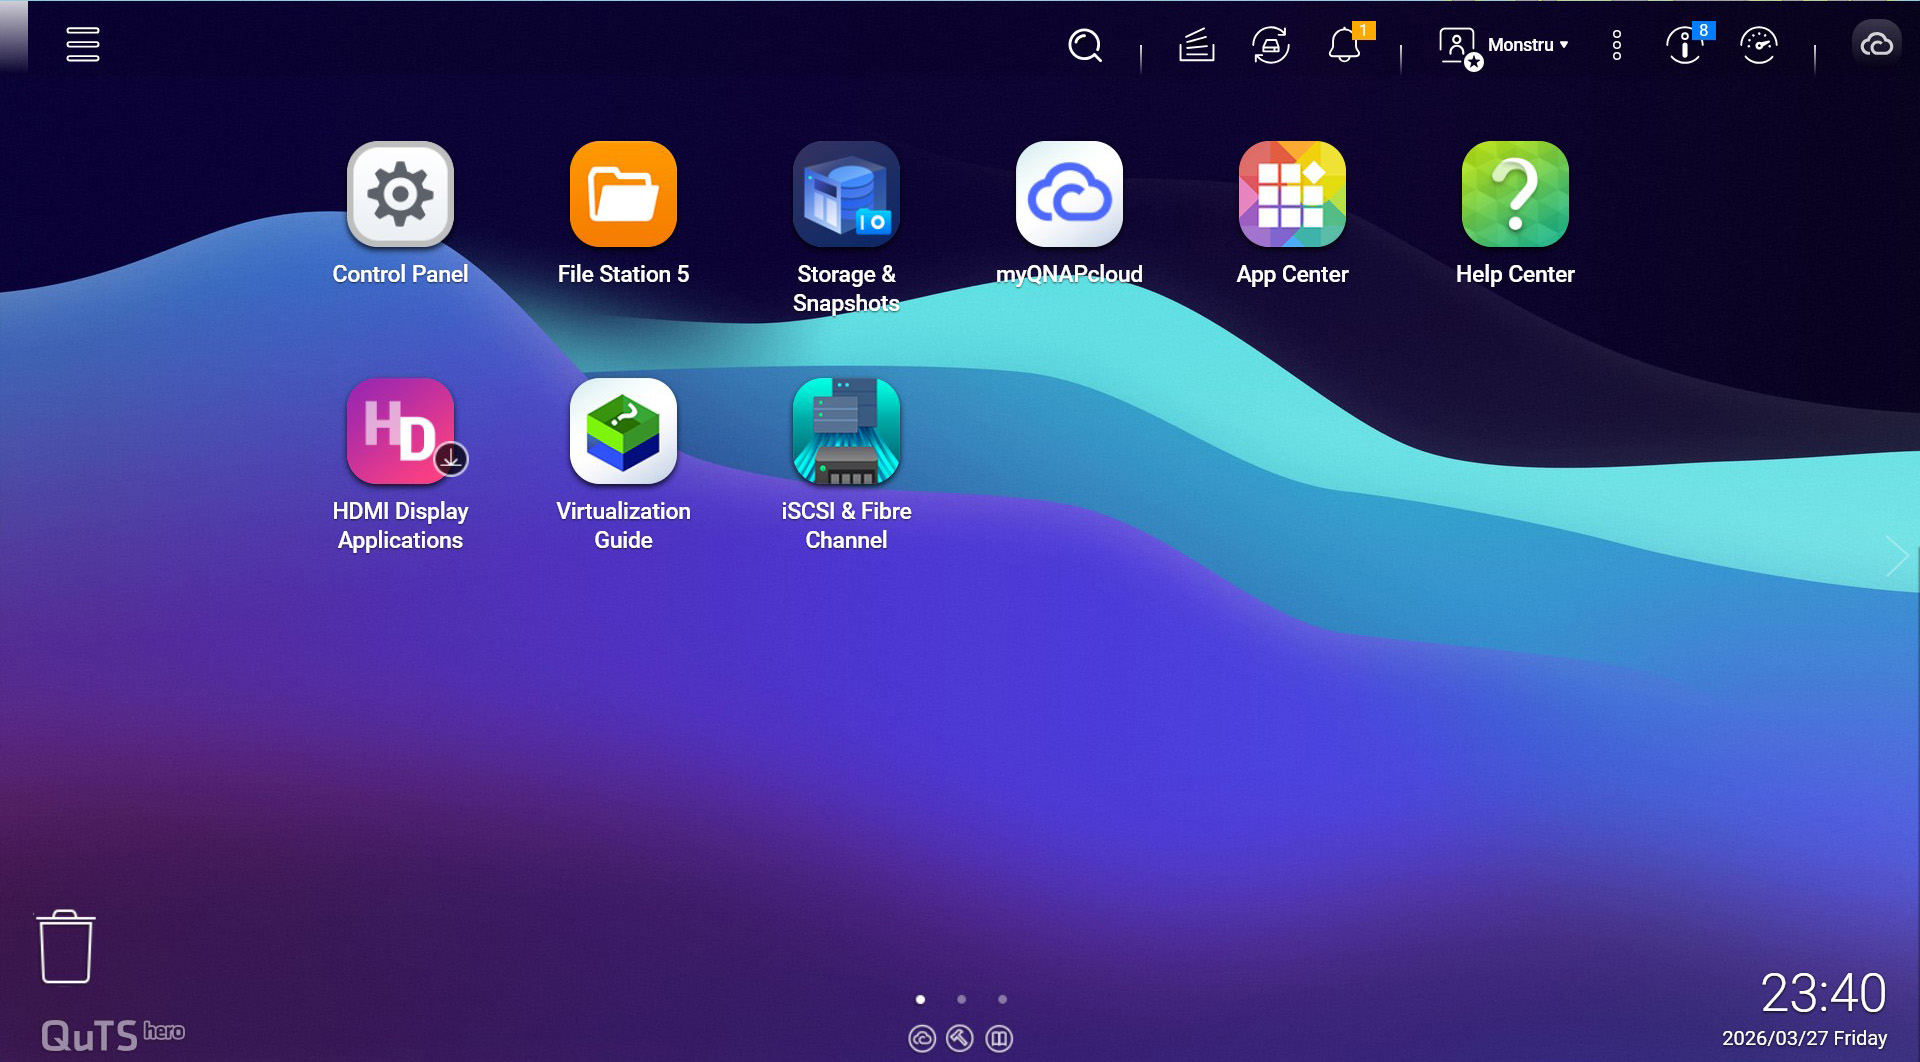Open the Help Center
Viewport: 1920px width, 1062px height.
pos(1515,194)
